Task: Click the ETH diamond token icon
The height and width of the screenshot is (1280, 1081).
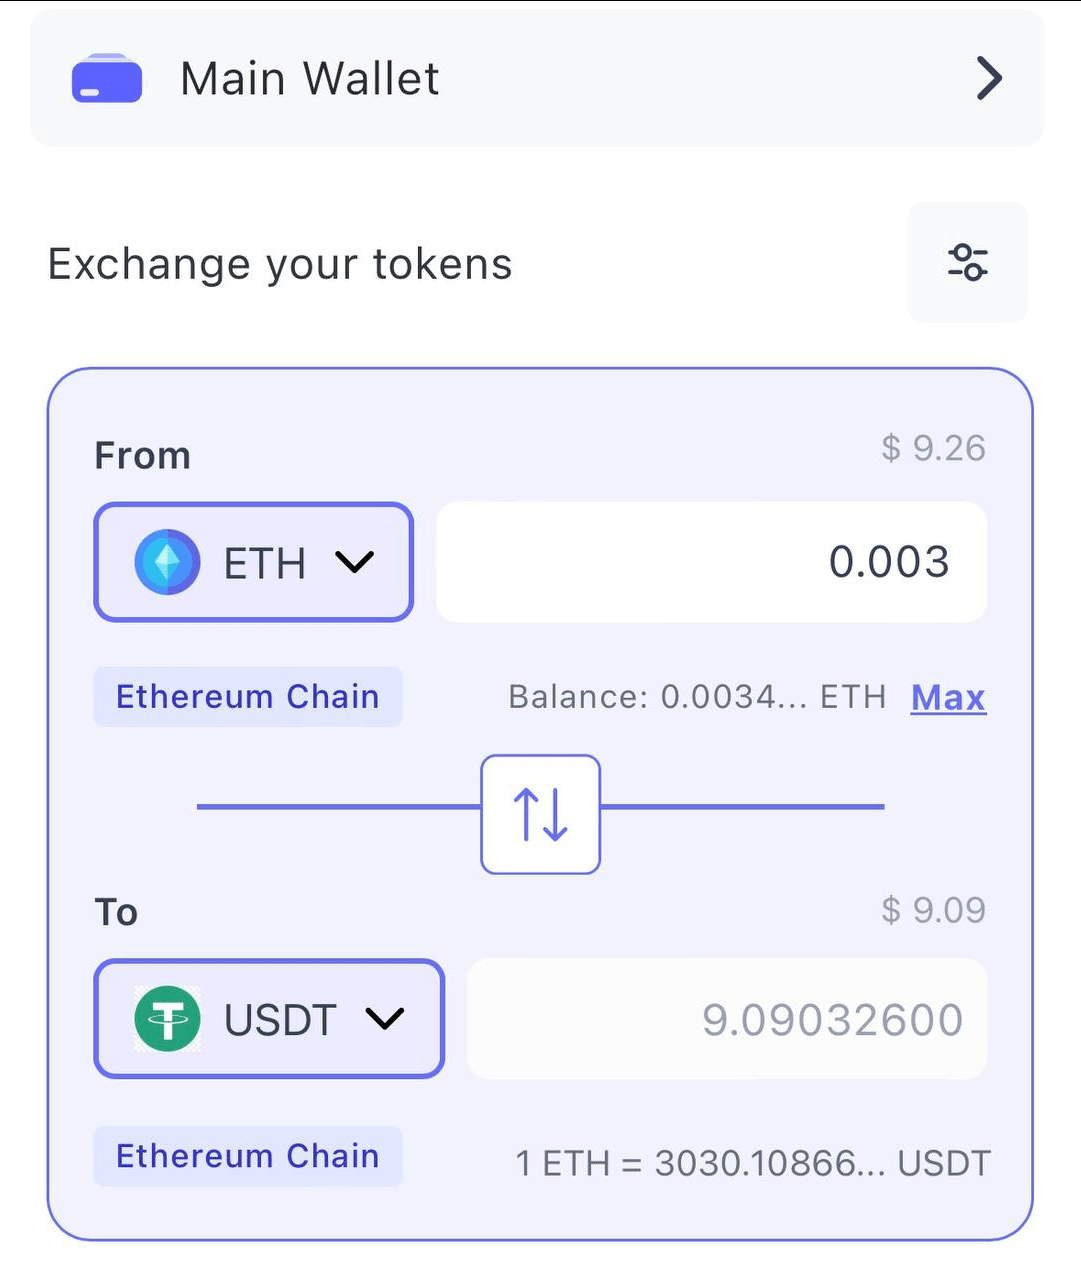Action: coord(167,562)
